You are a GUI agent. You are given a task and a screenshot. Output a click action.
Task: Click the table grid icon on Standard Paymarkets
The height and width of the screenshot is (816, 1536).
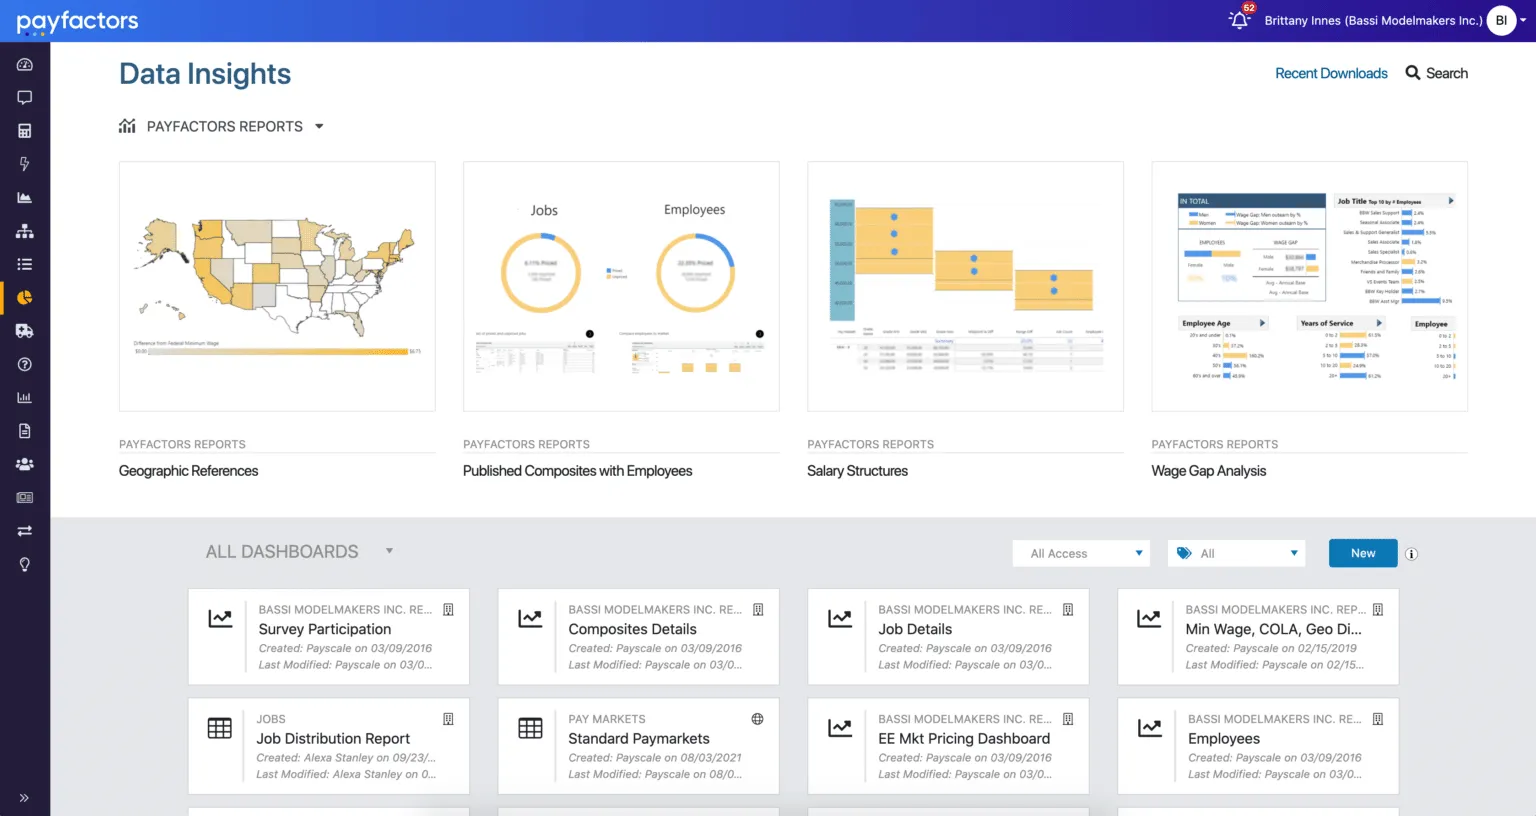point(530,728)
